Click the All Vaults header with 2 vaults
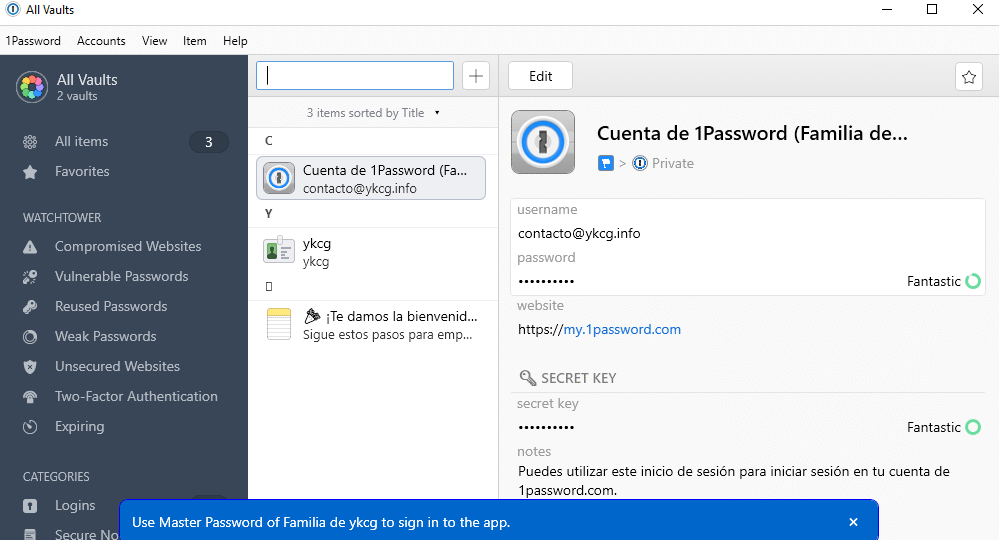The image size is (999, 540). point(87,87)
